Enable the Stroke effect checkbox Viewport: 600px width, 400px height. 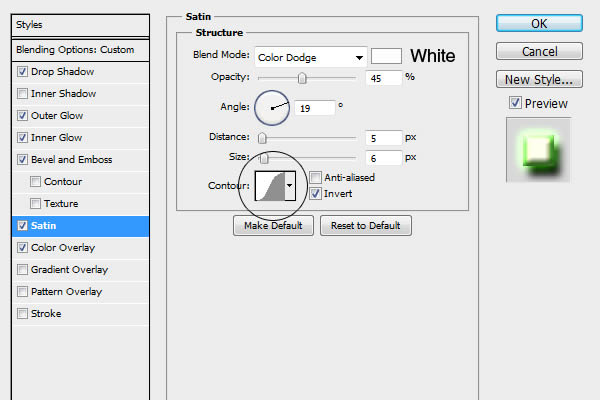point(23,313)
